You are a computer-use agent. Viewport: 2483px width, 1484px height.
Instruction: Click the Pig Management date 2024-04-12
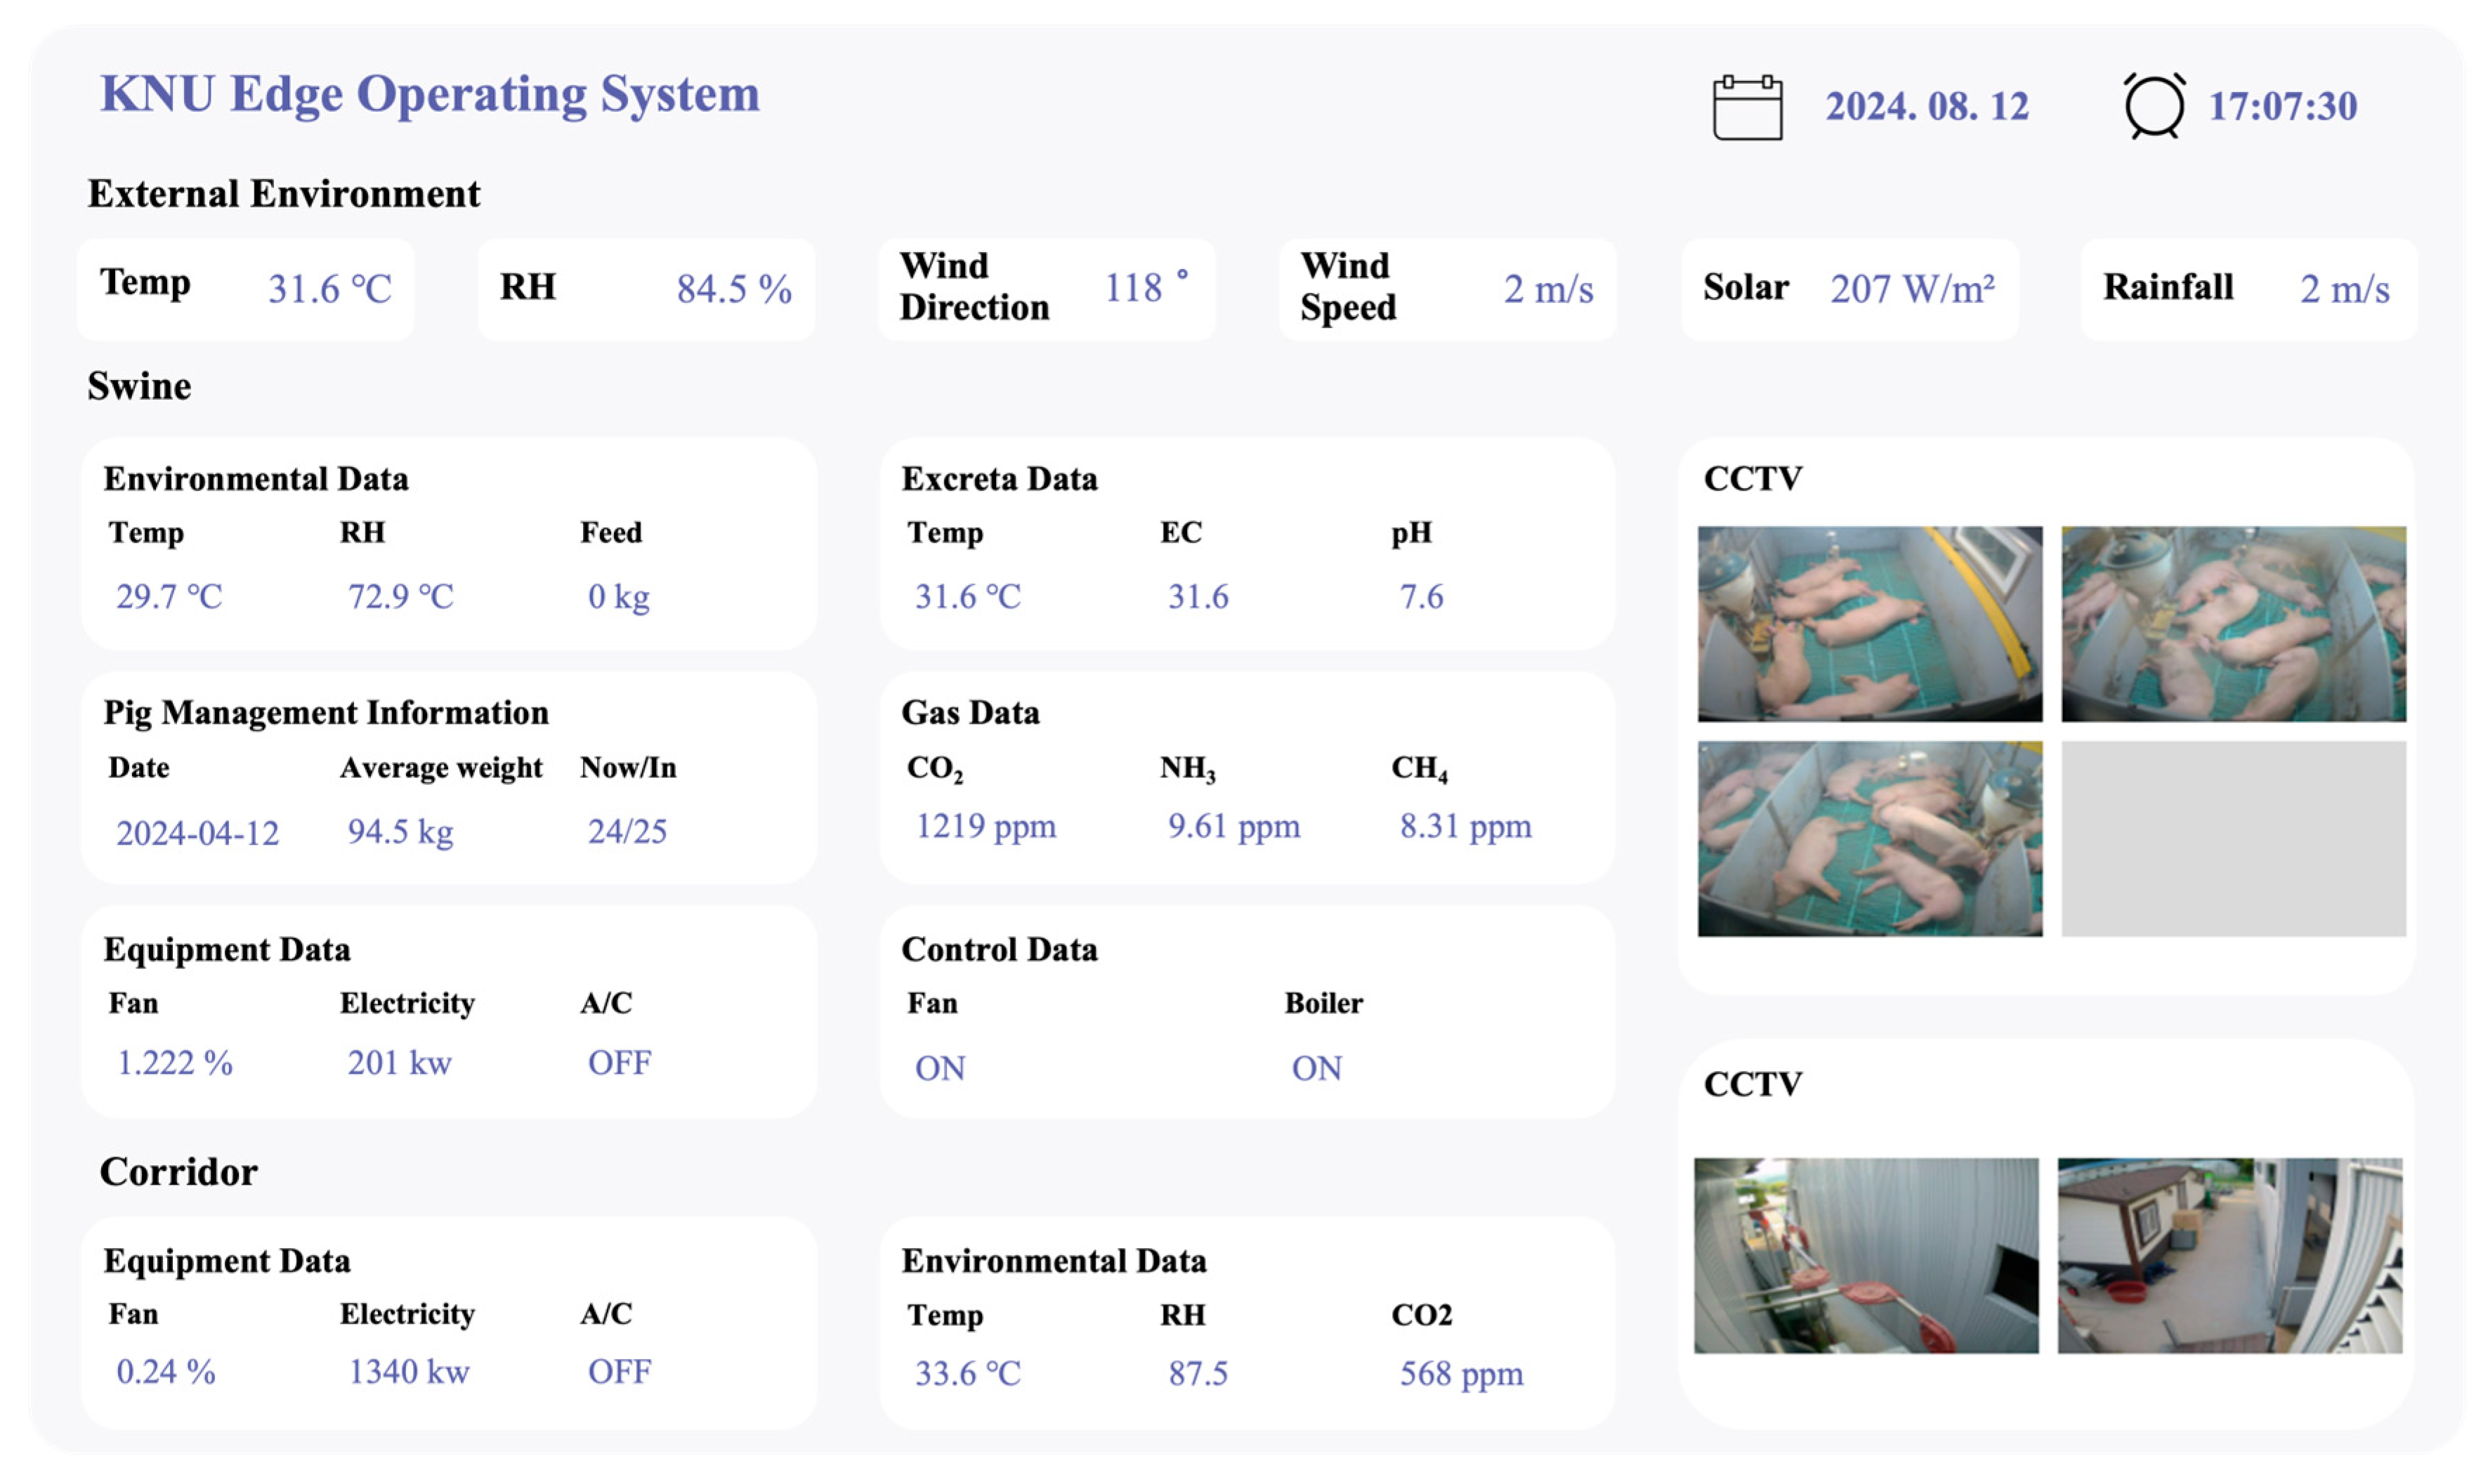coord(197,832)
